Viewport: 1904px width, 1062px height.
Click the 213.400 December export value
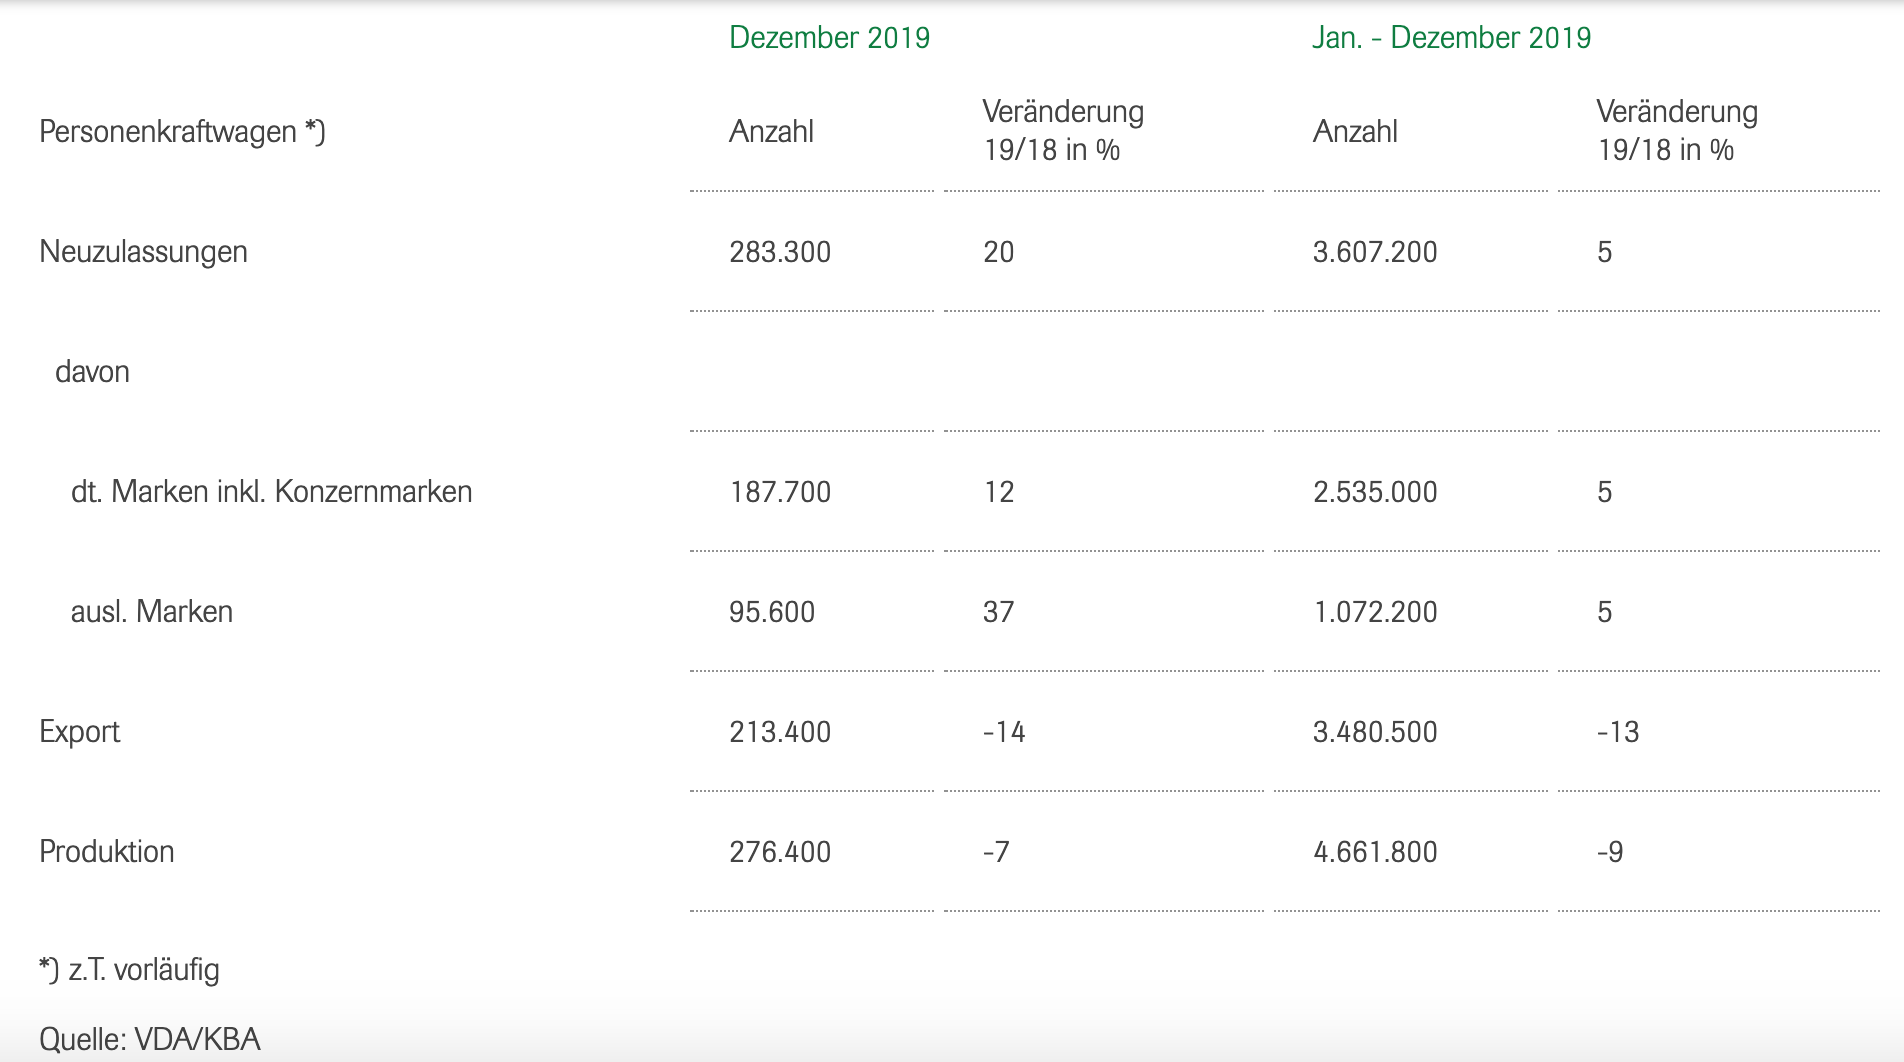coord(780,732)
